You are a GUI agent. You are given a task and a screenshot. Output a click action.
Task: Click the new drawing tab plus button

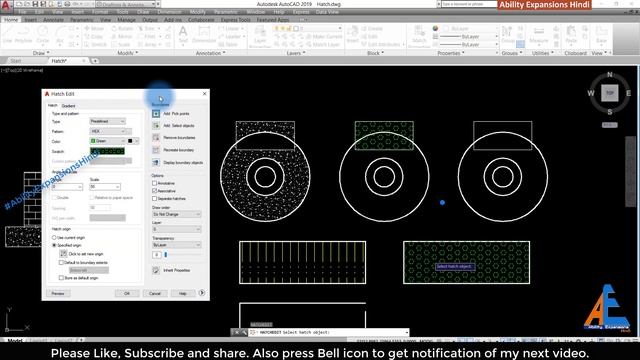coord(95,61)
